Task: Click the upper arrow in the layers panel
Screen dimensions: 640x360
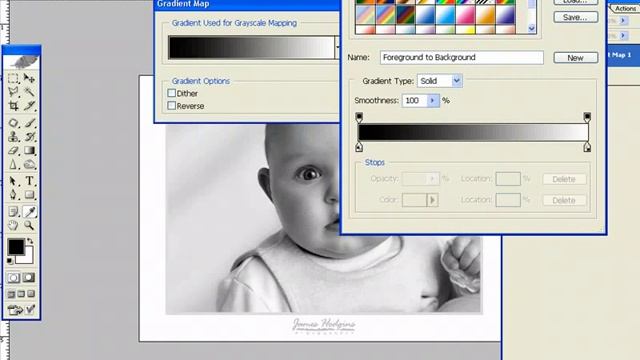Action: (623, 20)
